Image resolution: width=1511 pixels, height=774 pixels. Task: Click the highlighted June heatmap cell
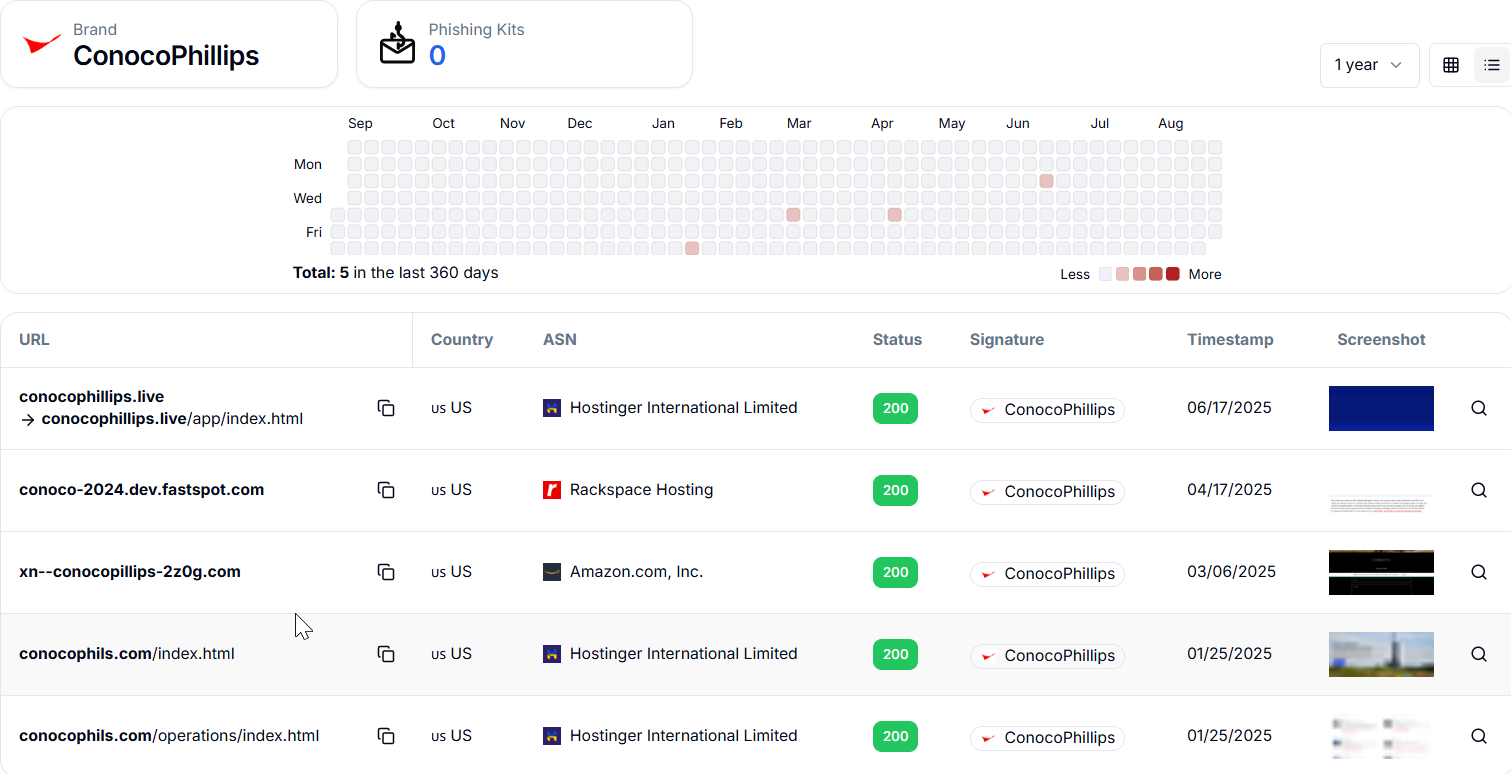tap(1046, 181)
